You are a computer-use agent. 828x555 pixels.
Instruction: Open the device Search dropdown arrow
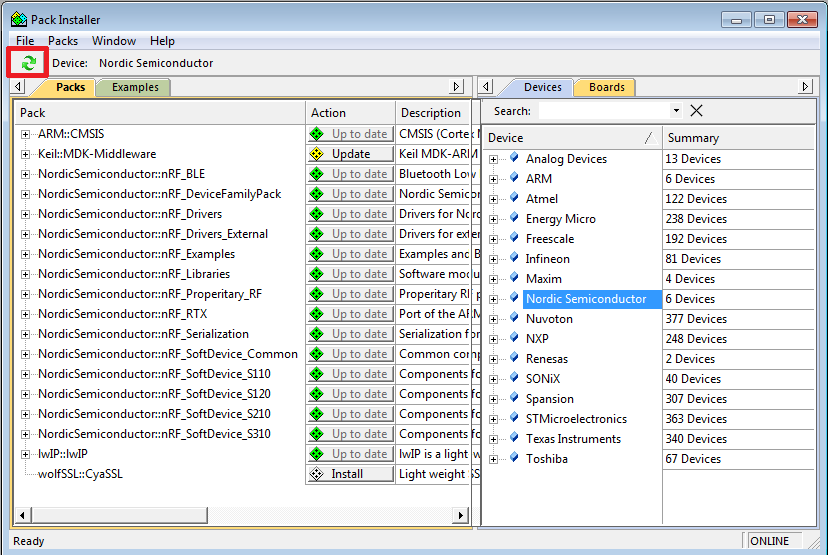[676, 111]
